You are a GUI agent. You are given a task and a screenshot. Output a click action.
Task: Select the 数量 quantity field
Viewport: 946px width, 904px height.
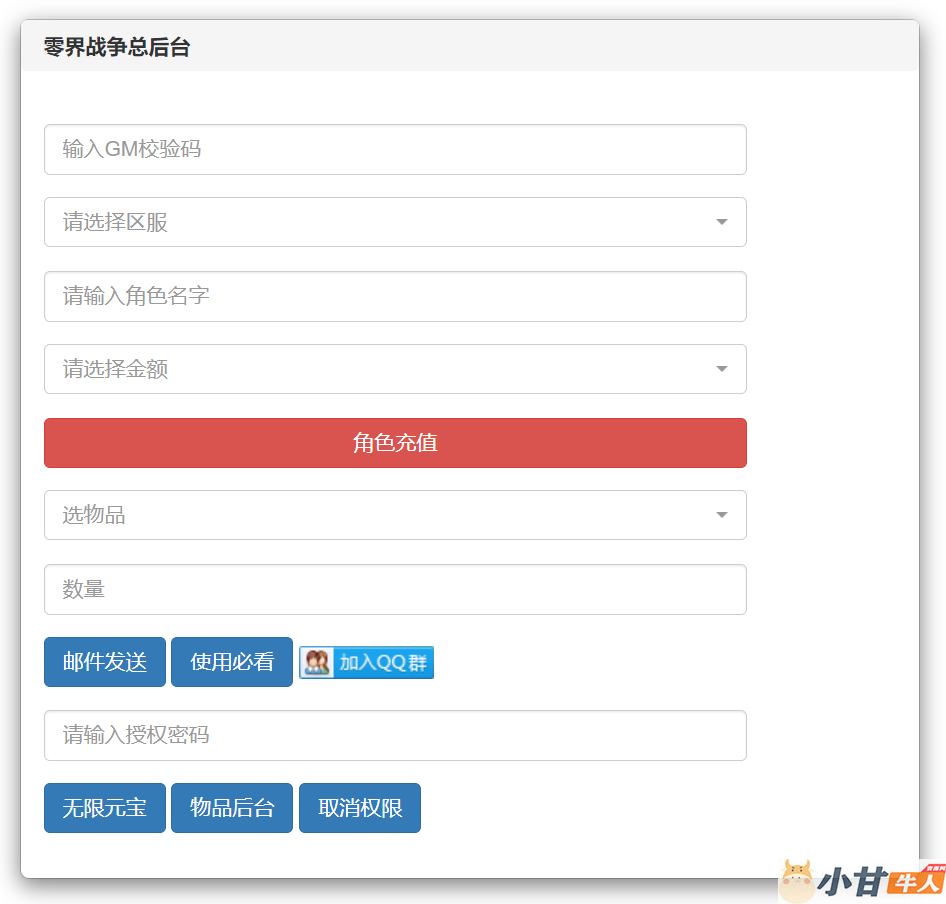[395, 589]
